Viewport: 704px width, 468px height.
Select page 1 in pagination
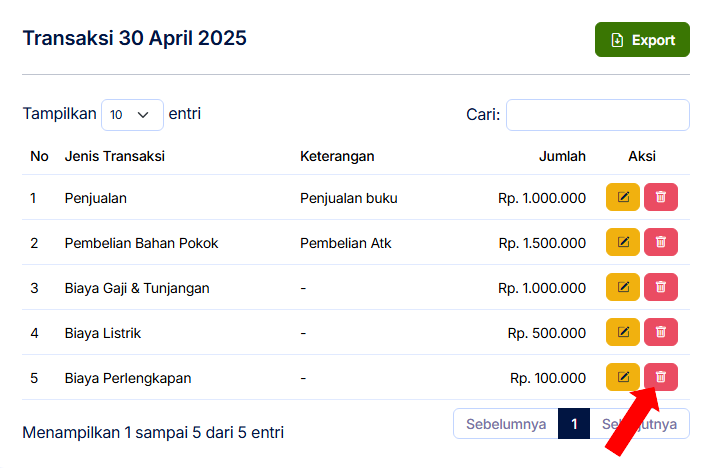[x=574, y=424]
